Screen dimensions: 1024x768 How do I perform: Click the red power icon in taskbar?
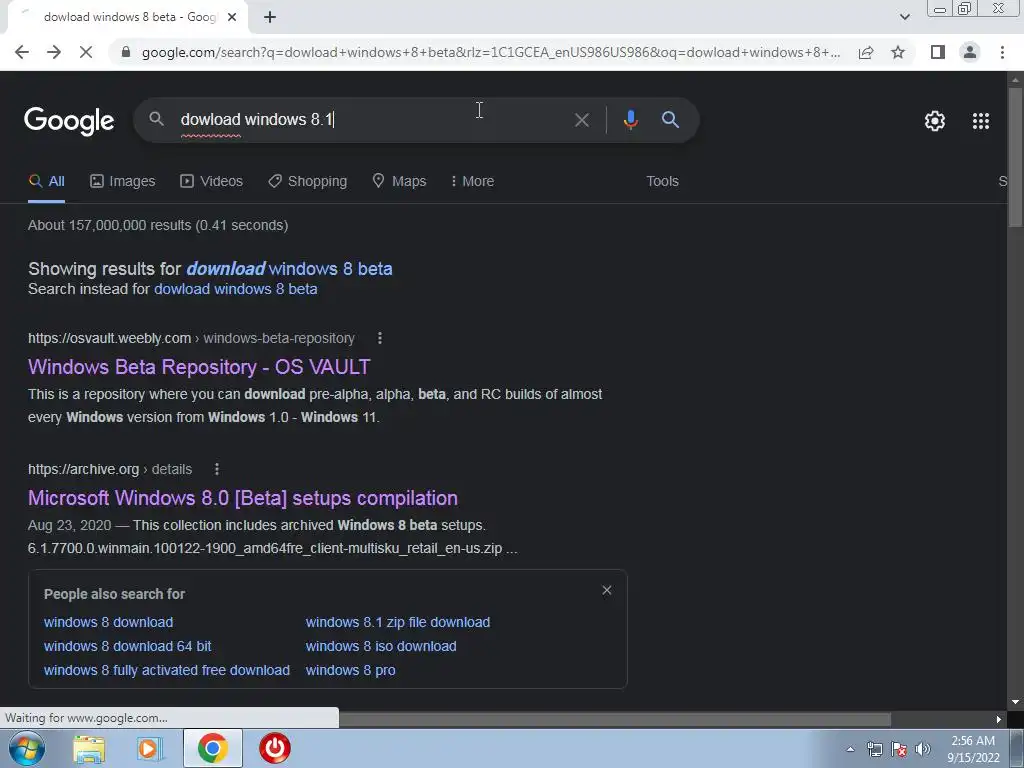275,748
